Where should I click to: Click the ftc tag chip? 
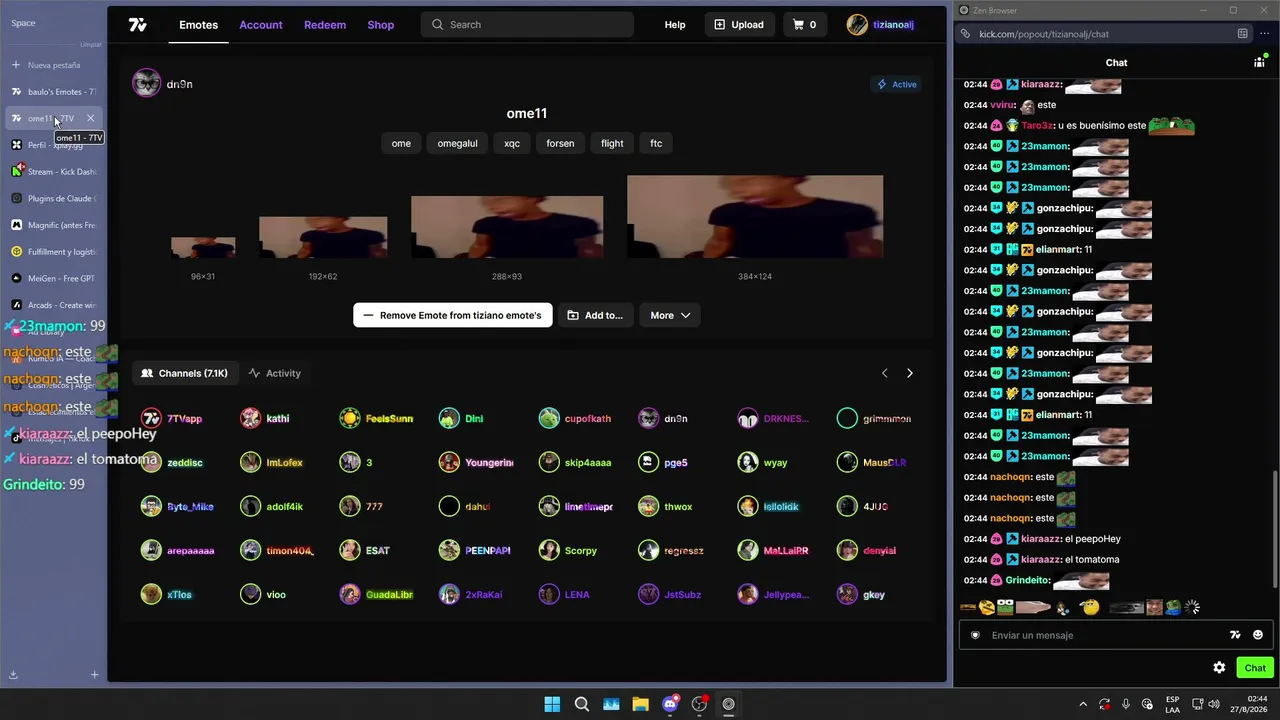(656, 143)
